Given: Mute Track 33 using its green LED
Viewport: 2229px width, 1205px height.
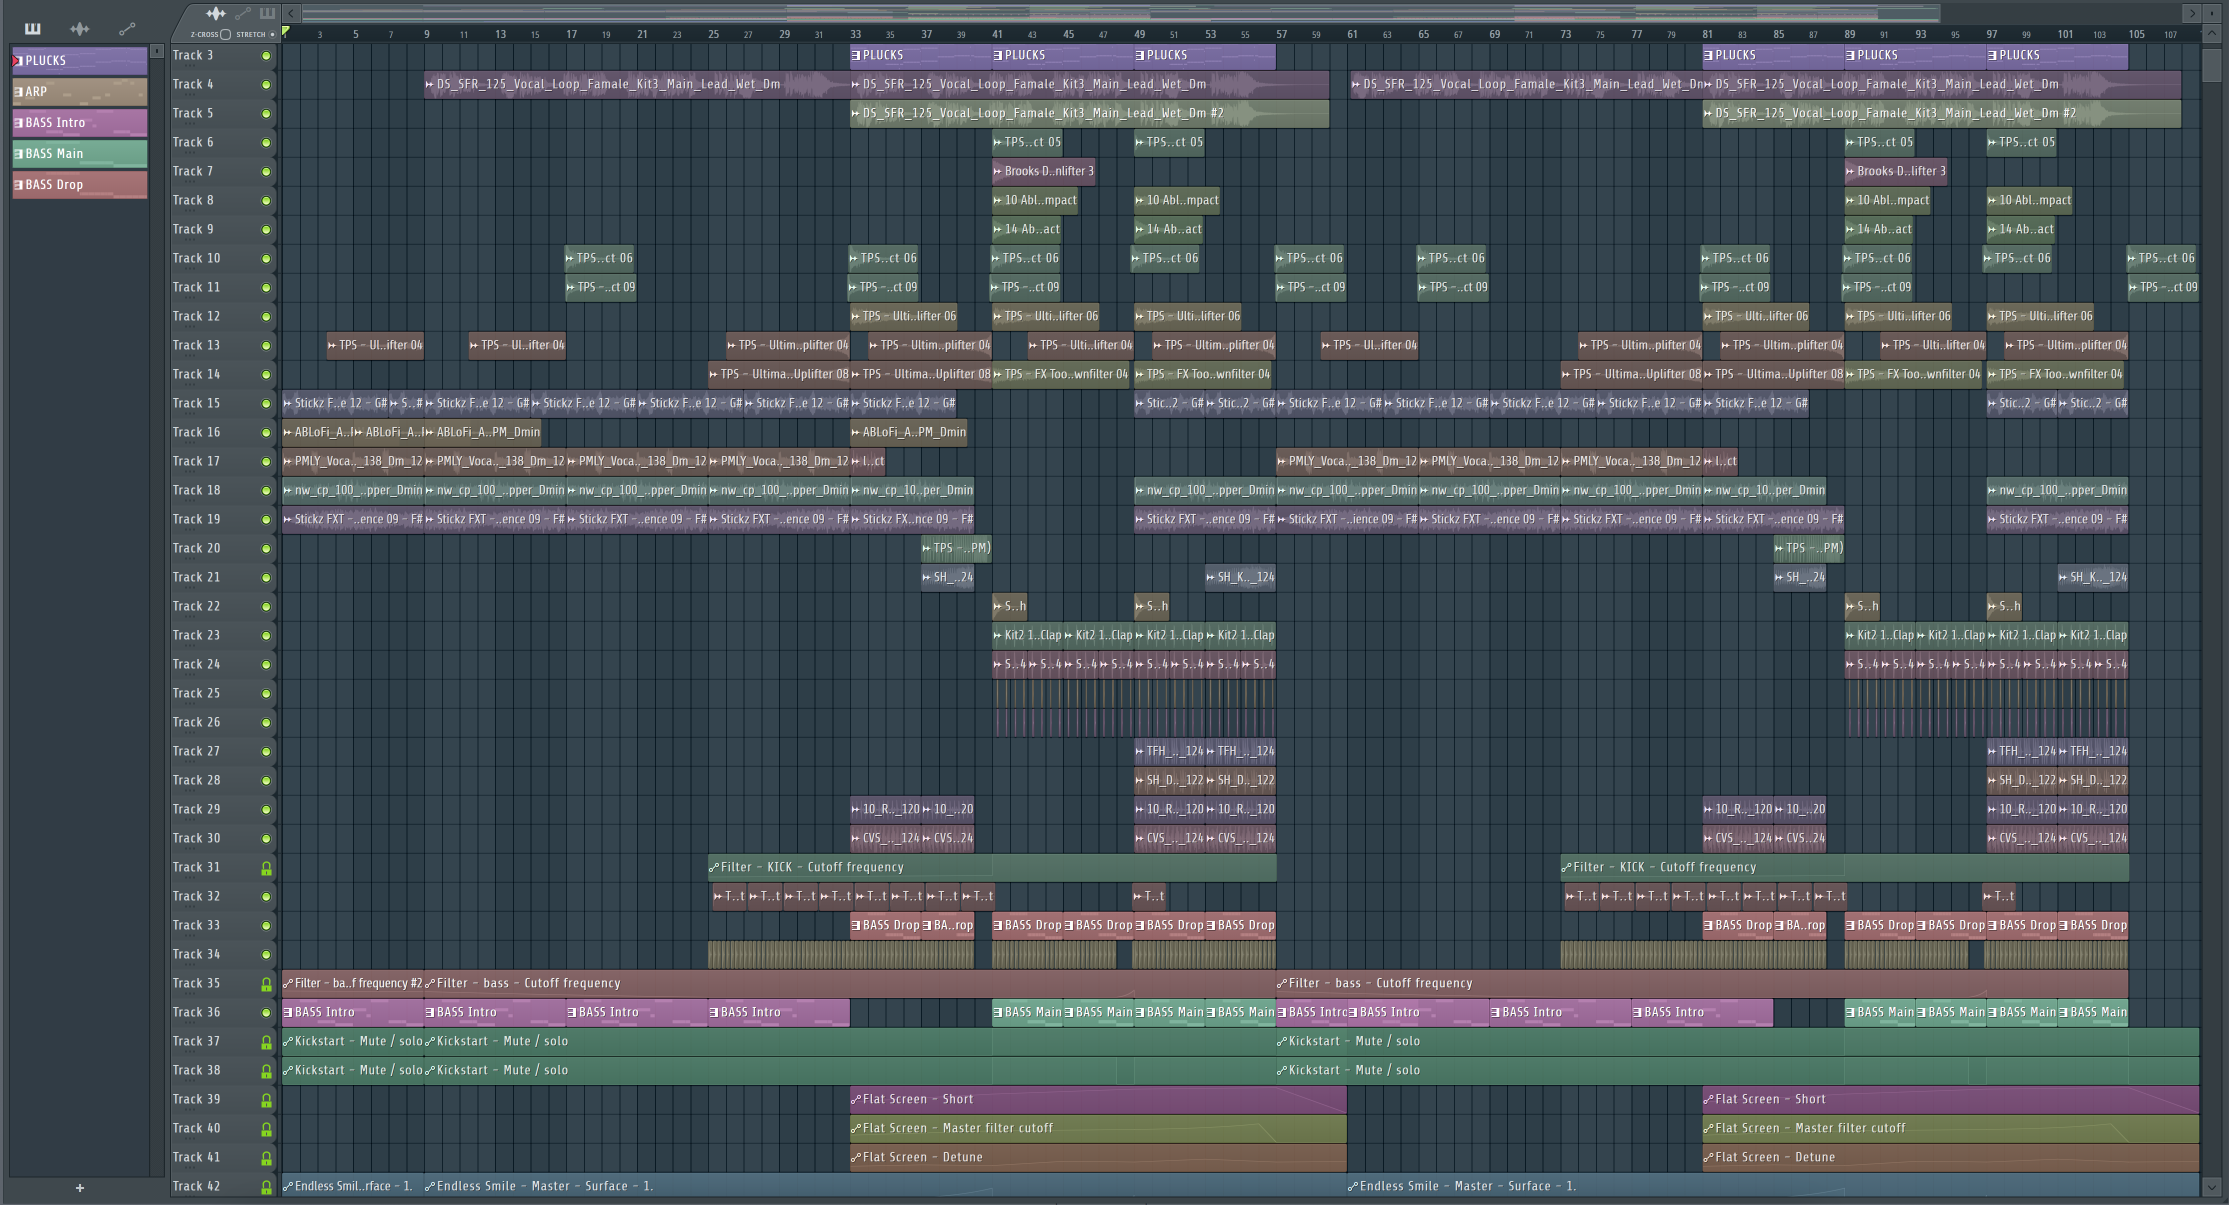Looking at the screenshot, I should [x=266, y=926].
